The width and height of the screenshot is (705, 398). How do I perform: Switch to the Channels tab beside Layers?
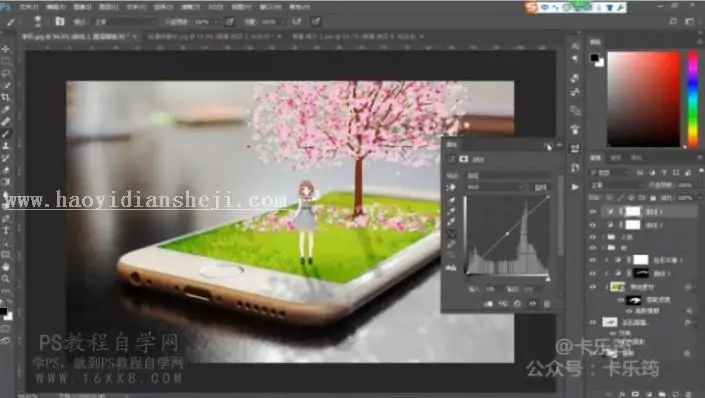tap(616, 158)
